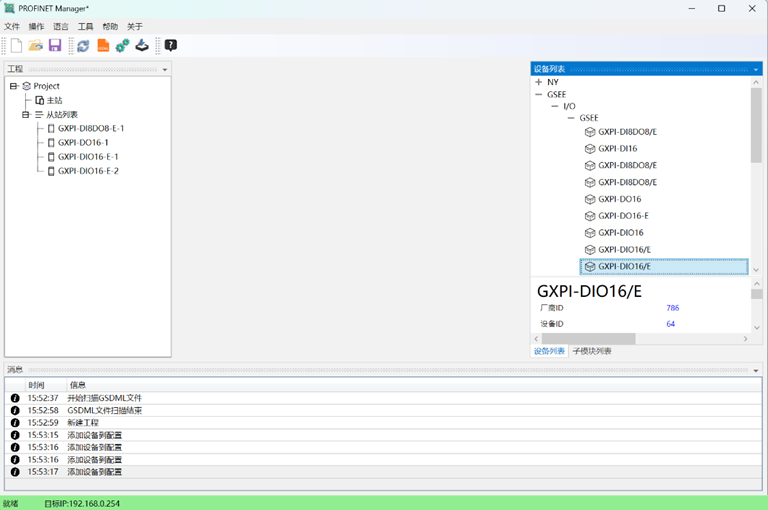Open the 语言 menu
Image resolution: width=768 pixels, height=510 pixels.
[x=61, y=26]
